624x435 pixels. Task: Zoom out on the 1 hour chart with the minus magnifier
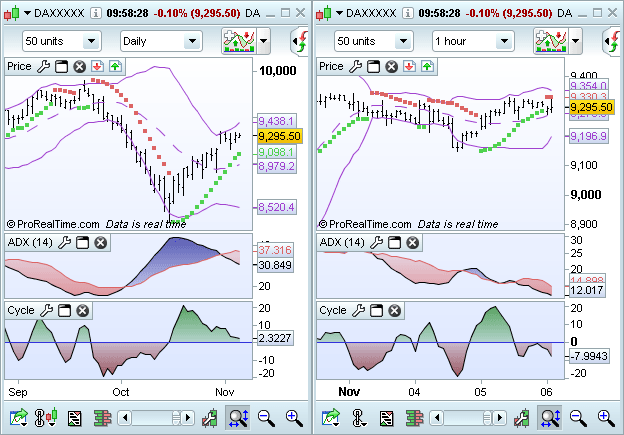point(578,418)
